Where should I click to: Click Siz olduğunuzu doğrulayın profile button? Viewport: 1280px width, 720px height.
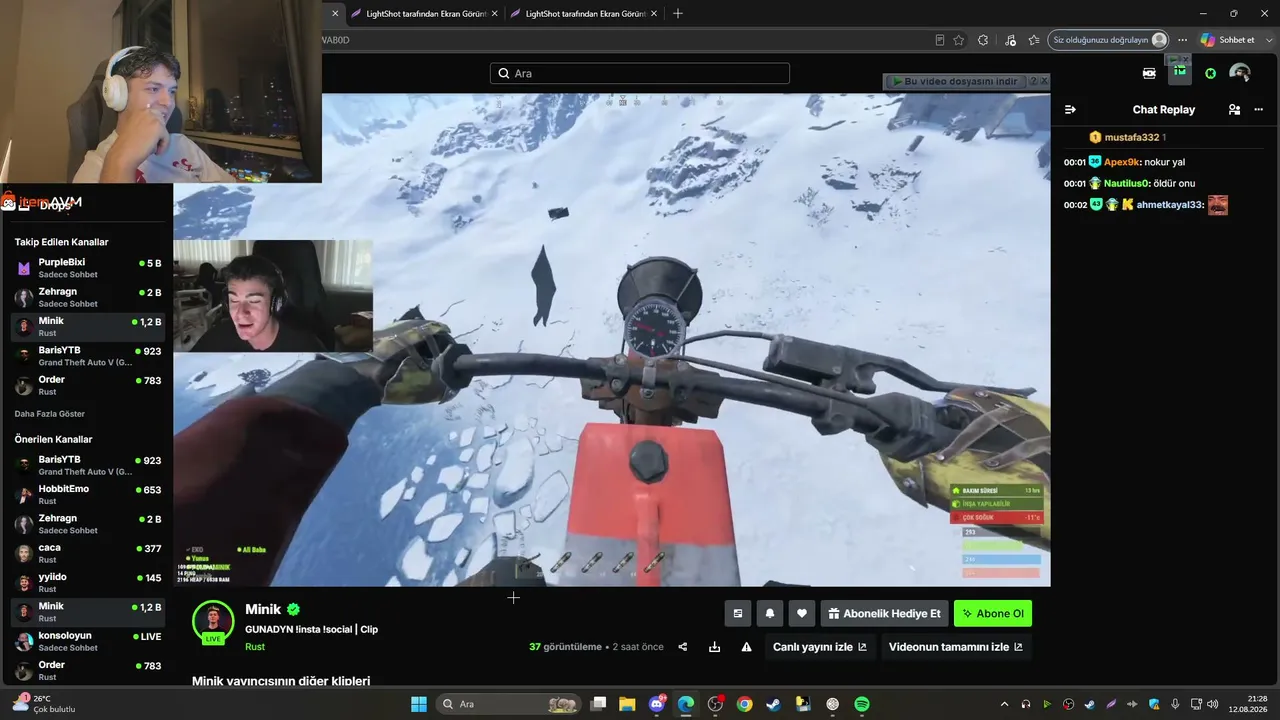(1109, 40)
